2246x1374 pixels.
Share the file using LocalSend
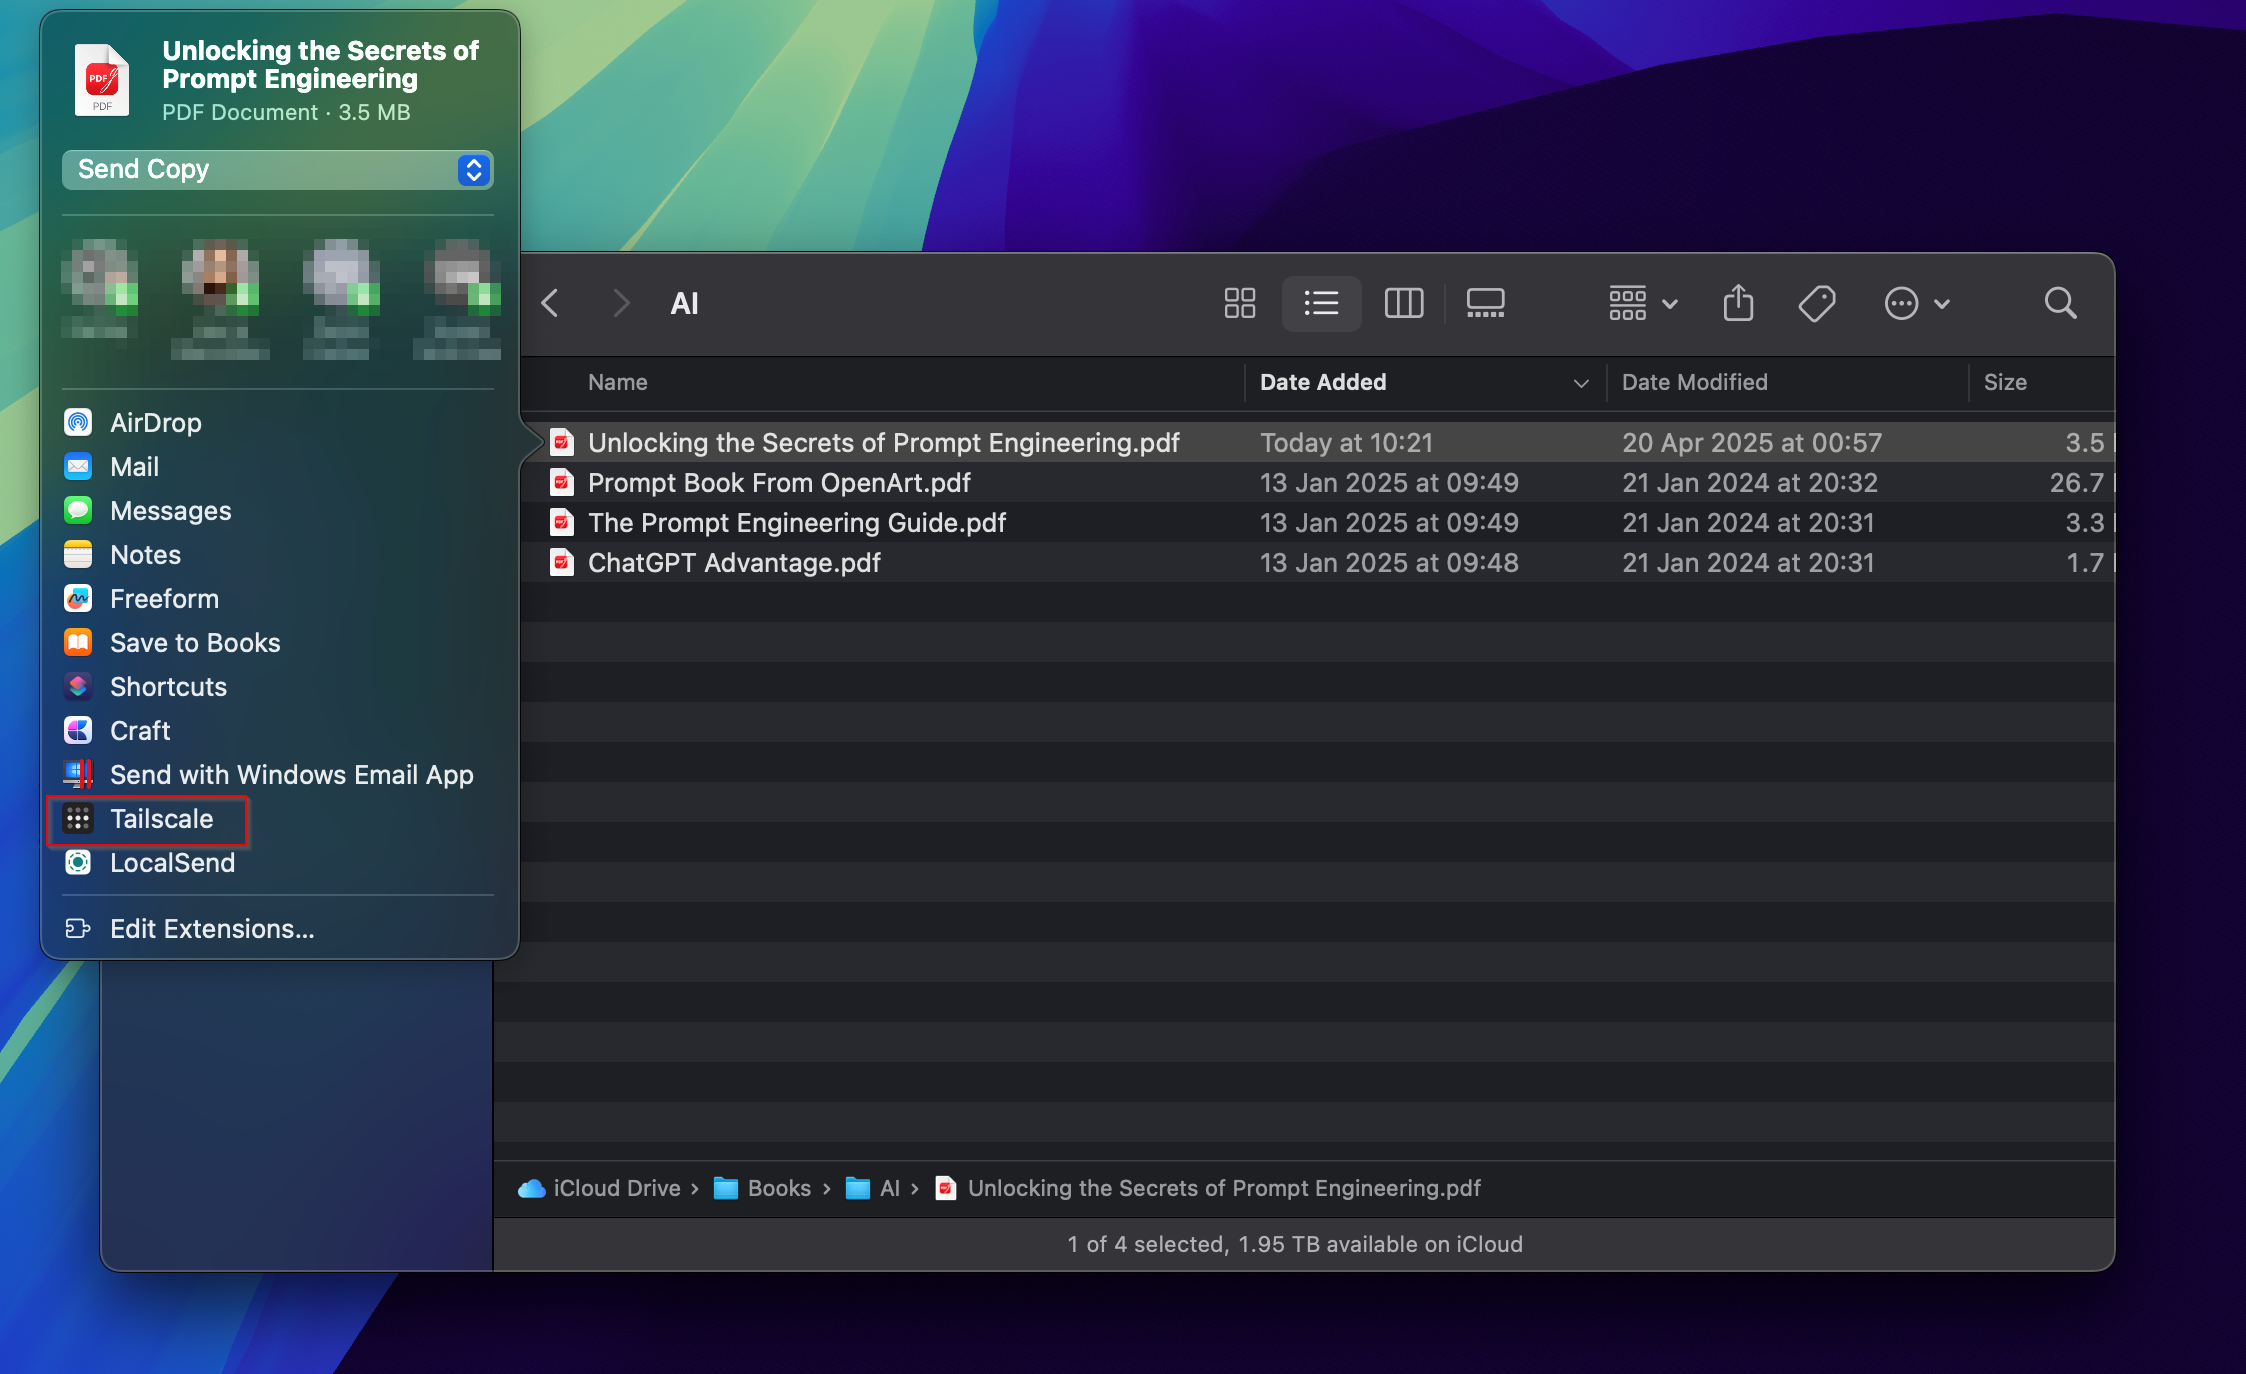click(x=173, y=862)
